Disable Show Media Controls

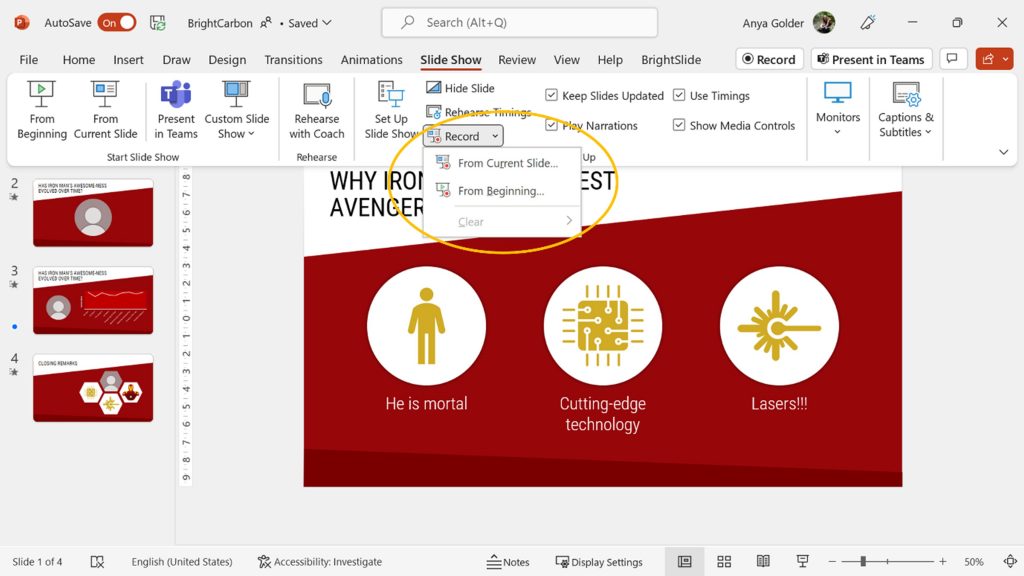click(x=681, y=125)
